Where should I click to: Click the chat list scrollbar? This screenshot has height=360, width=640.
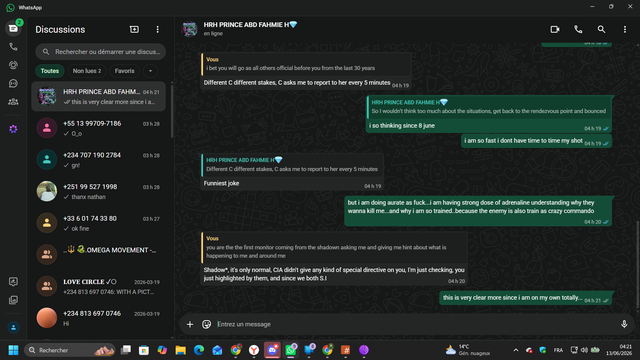click(x=172, y=110)
